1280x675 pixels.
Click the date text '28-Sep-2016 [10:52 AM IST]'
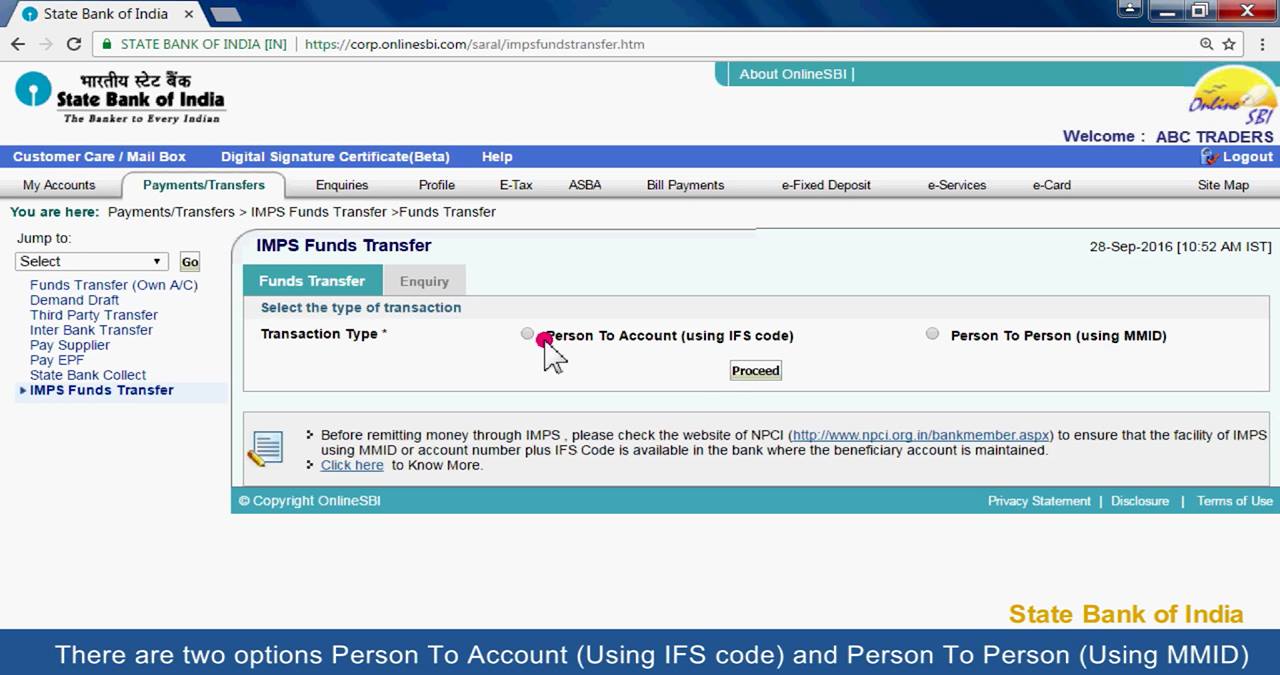coord(1180,247)
